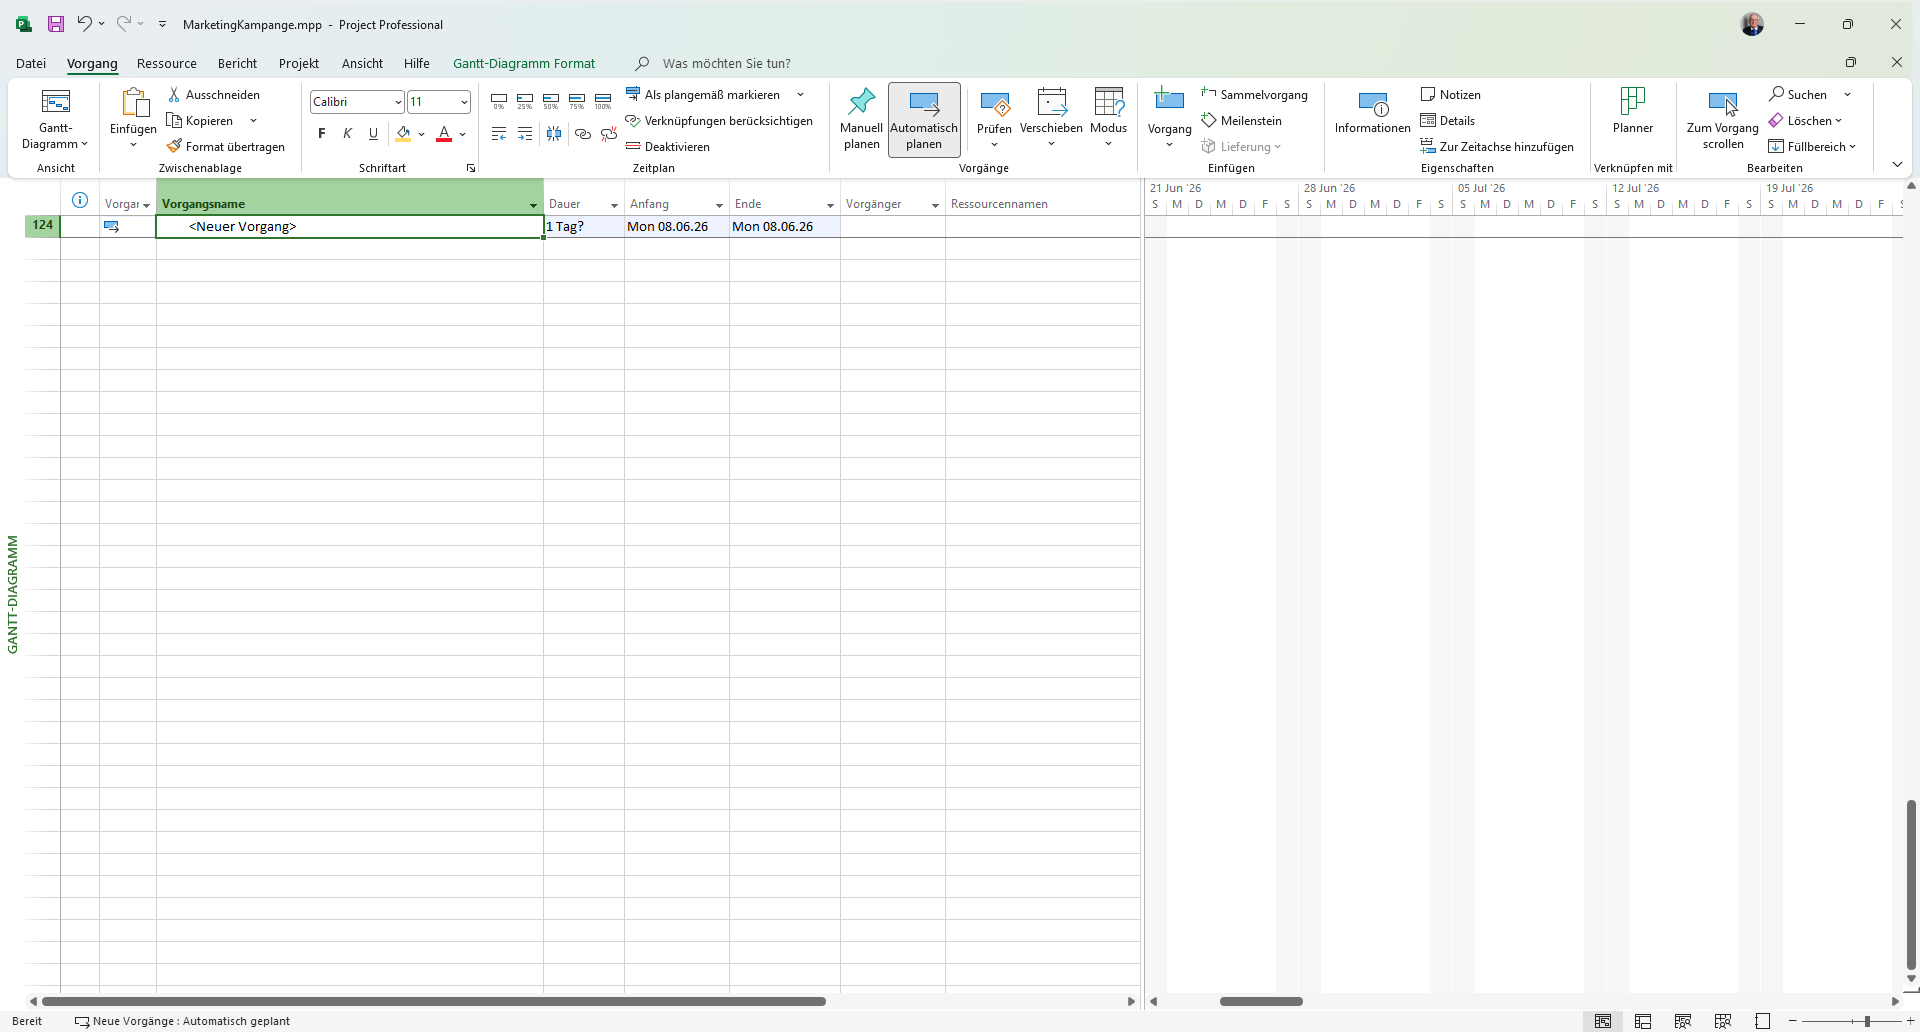Click the unlink tasks icon
This screenshot has height=1032, width=1920.
(x=609, y=133)
